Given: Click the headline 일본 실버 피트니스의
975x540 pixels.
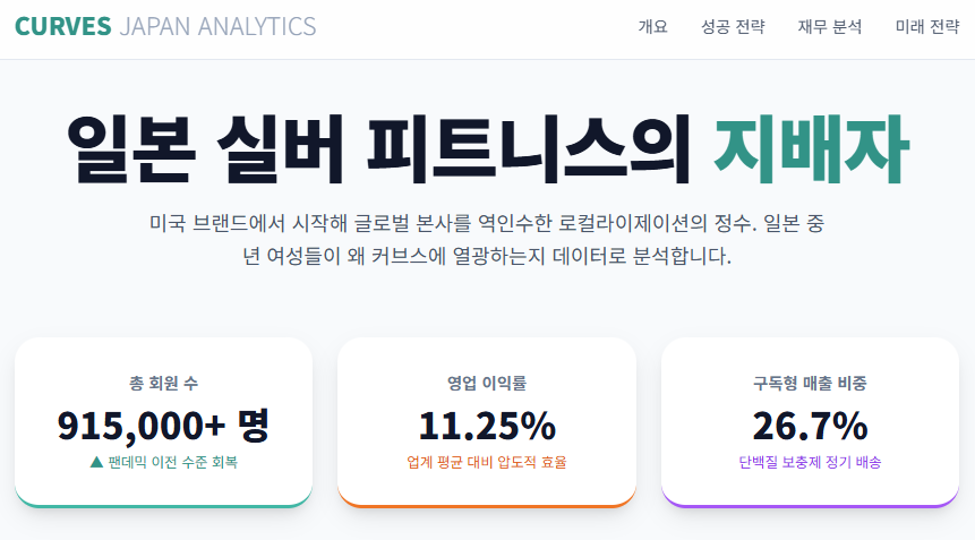Looking at the screenshot, I should (379, 149).
